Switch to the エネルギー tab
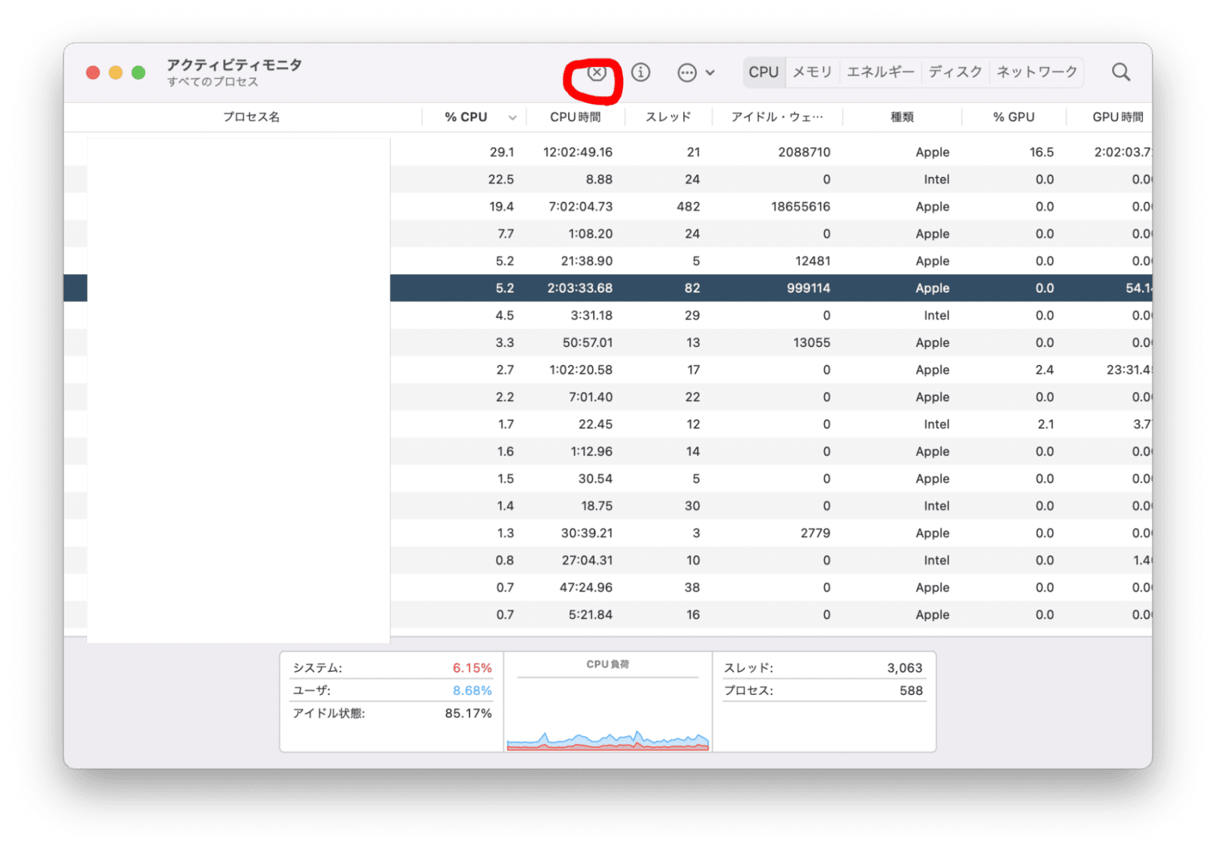Image resolution: width=1216 pixels, height=853 pixels. point(880,72)
